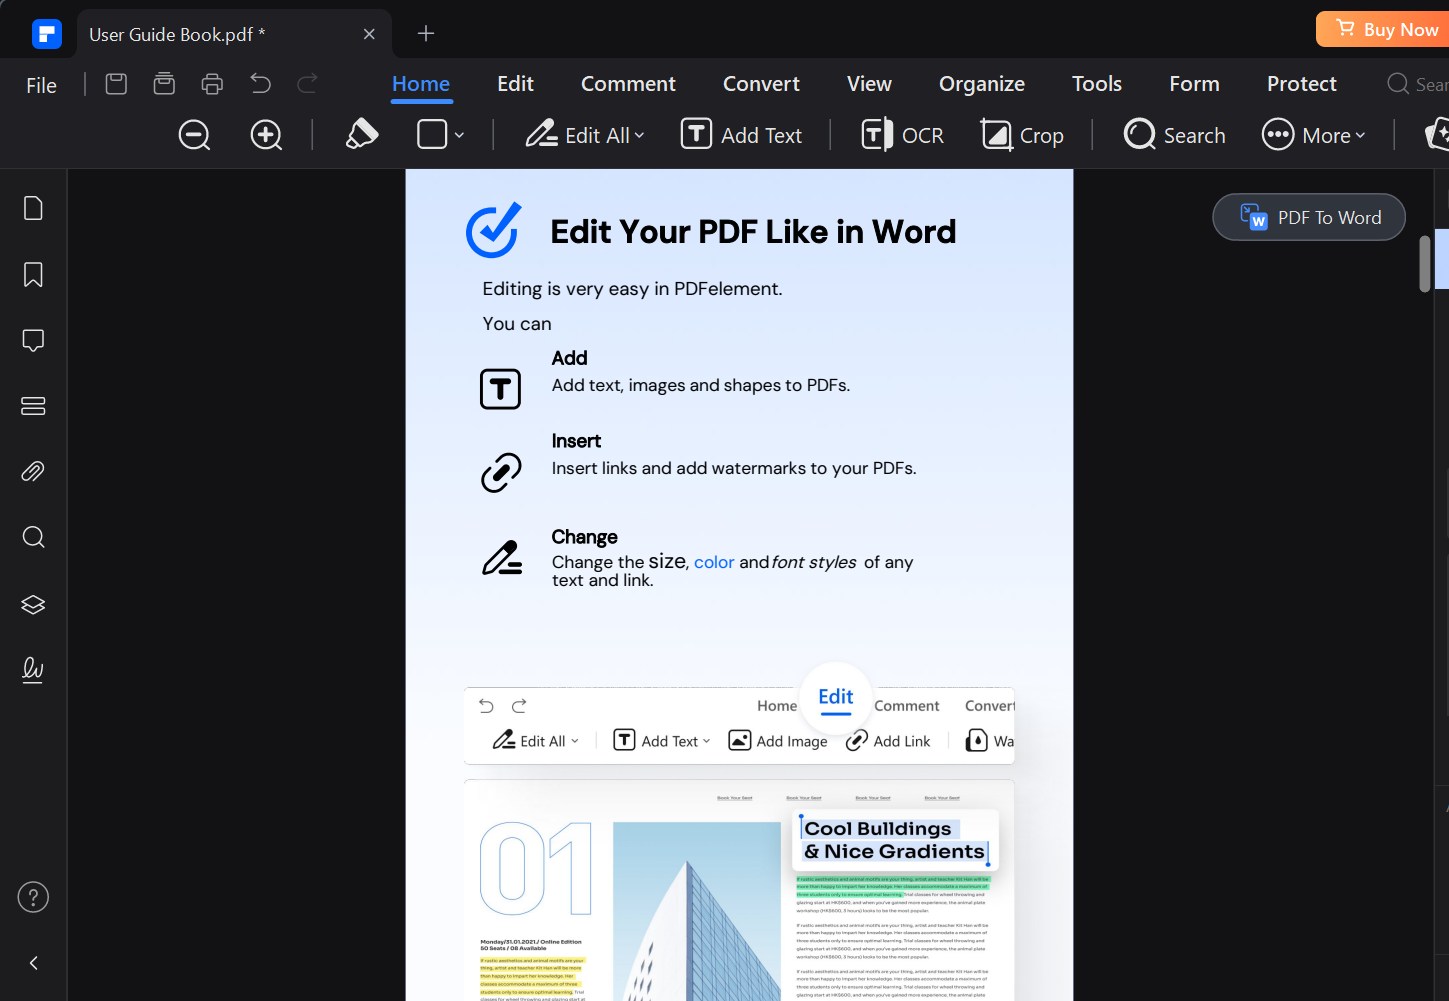Select the Crop tool
This screenshot has height=1001, width=1449.
(x=1022, y=135)
